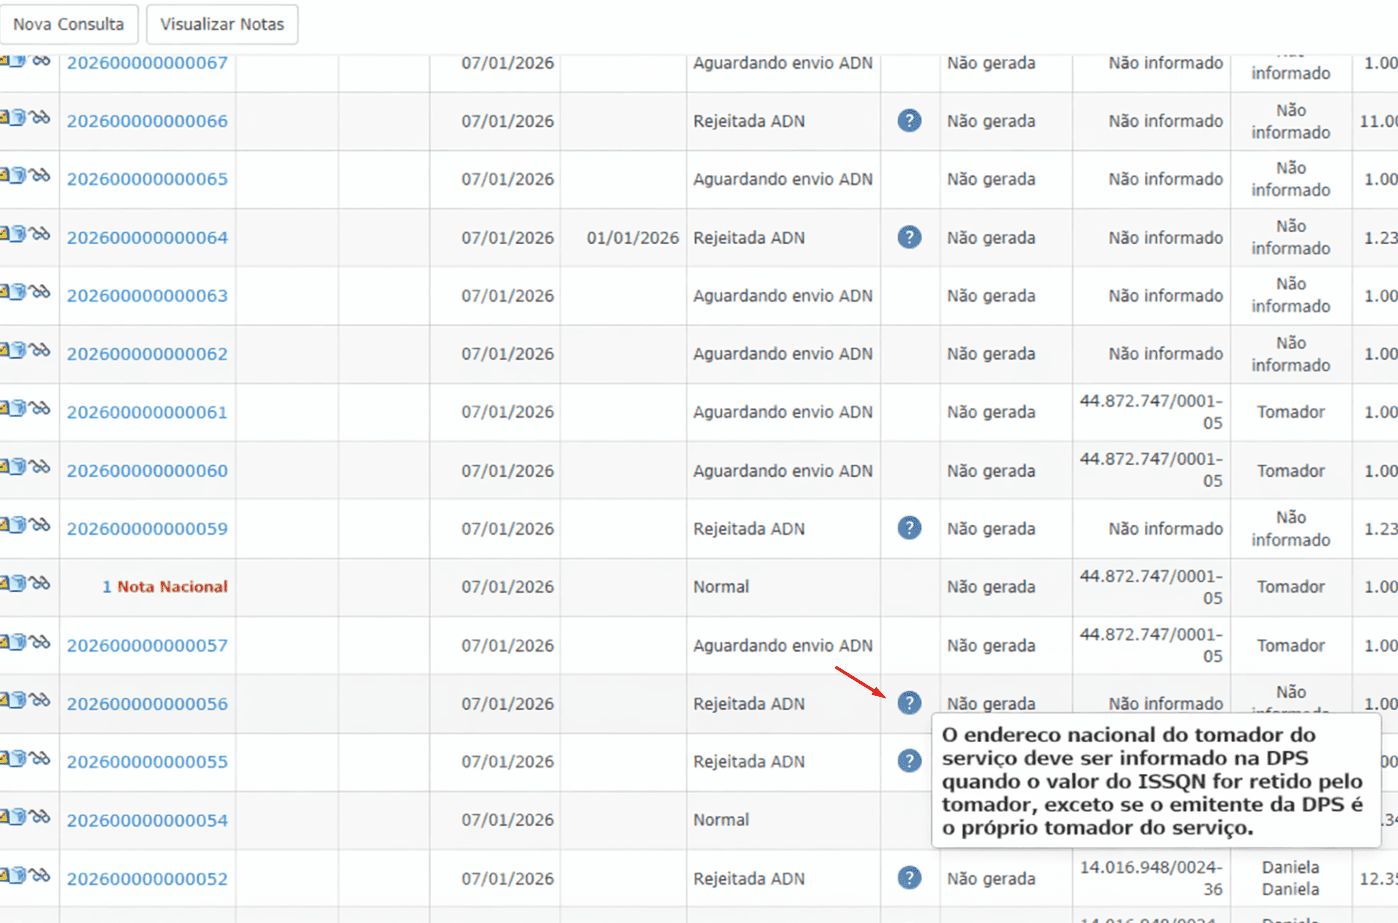Screen dimensions: 1398x923
Task: Click help icon for rejected note 202600000000066
Action: pos(909,121)
